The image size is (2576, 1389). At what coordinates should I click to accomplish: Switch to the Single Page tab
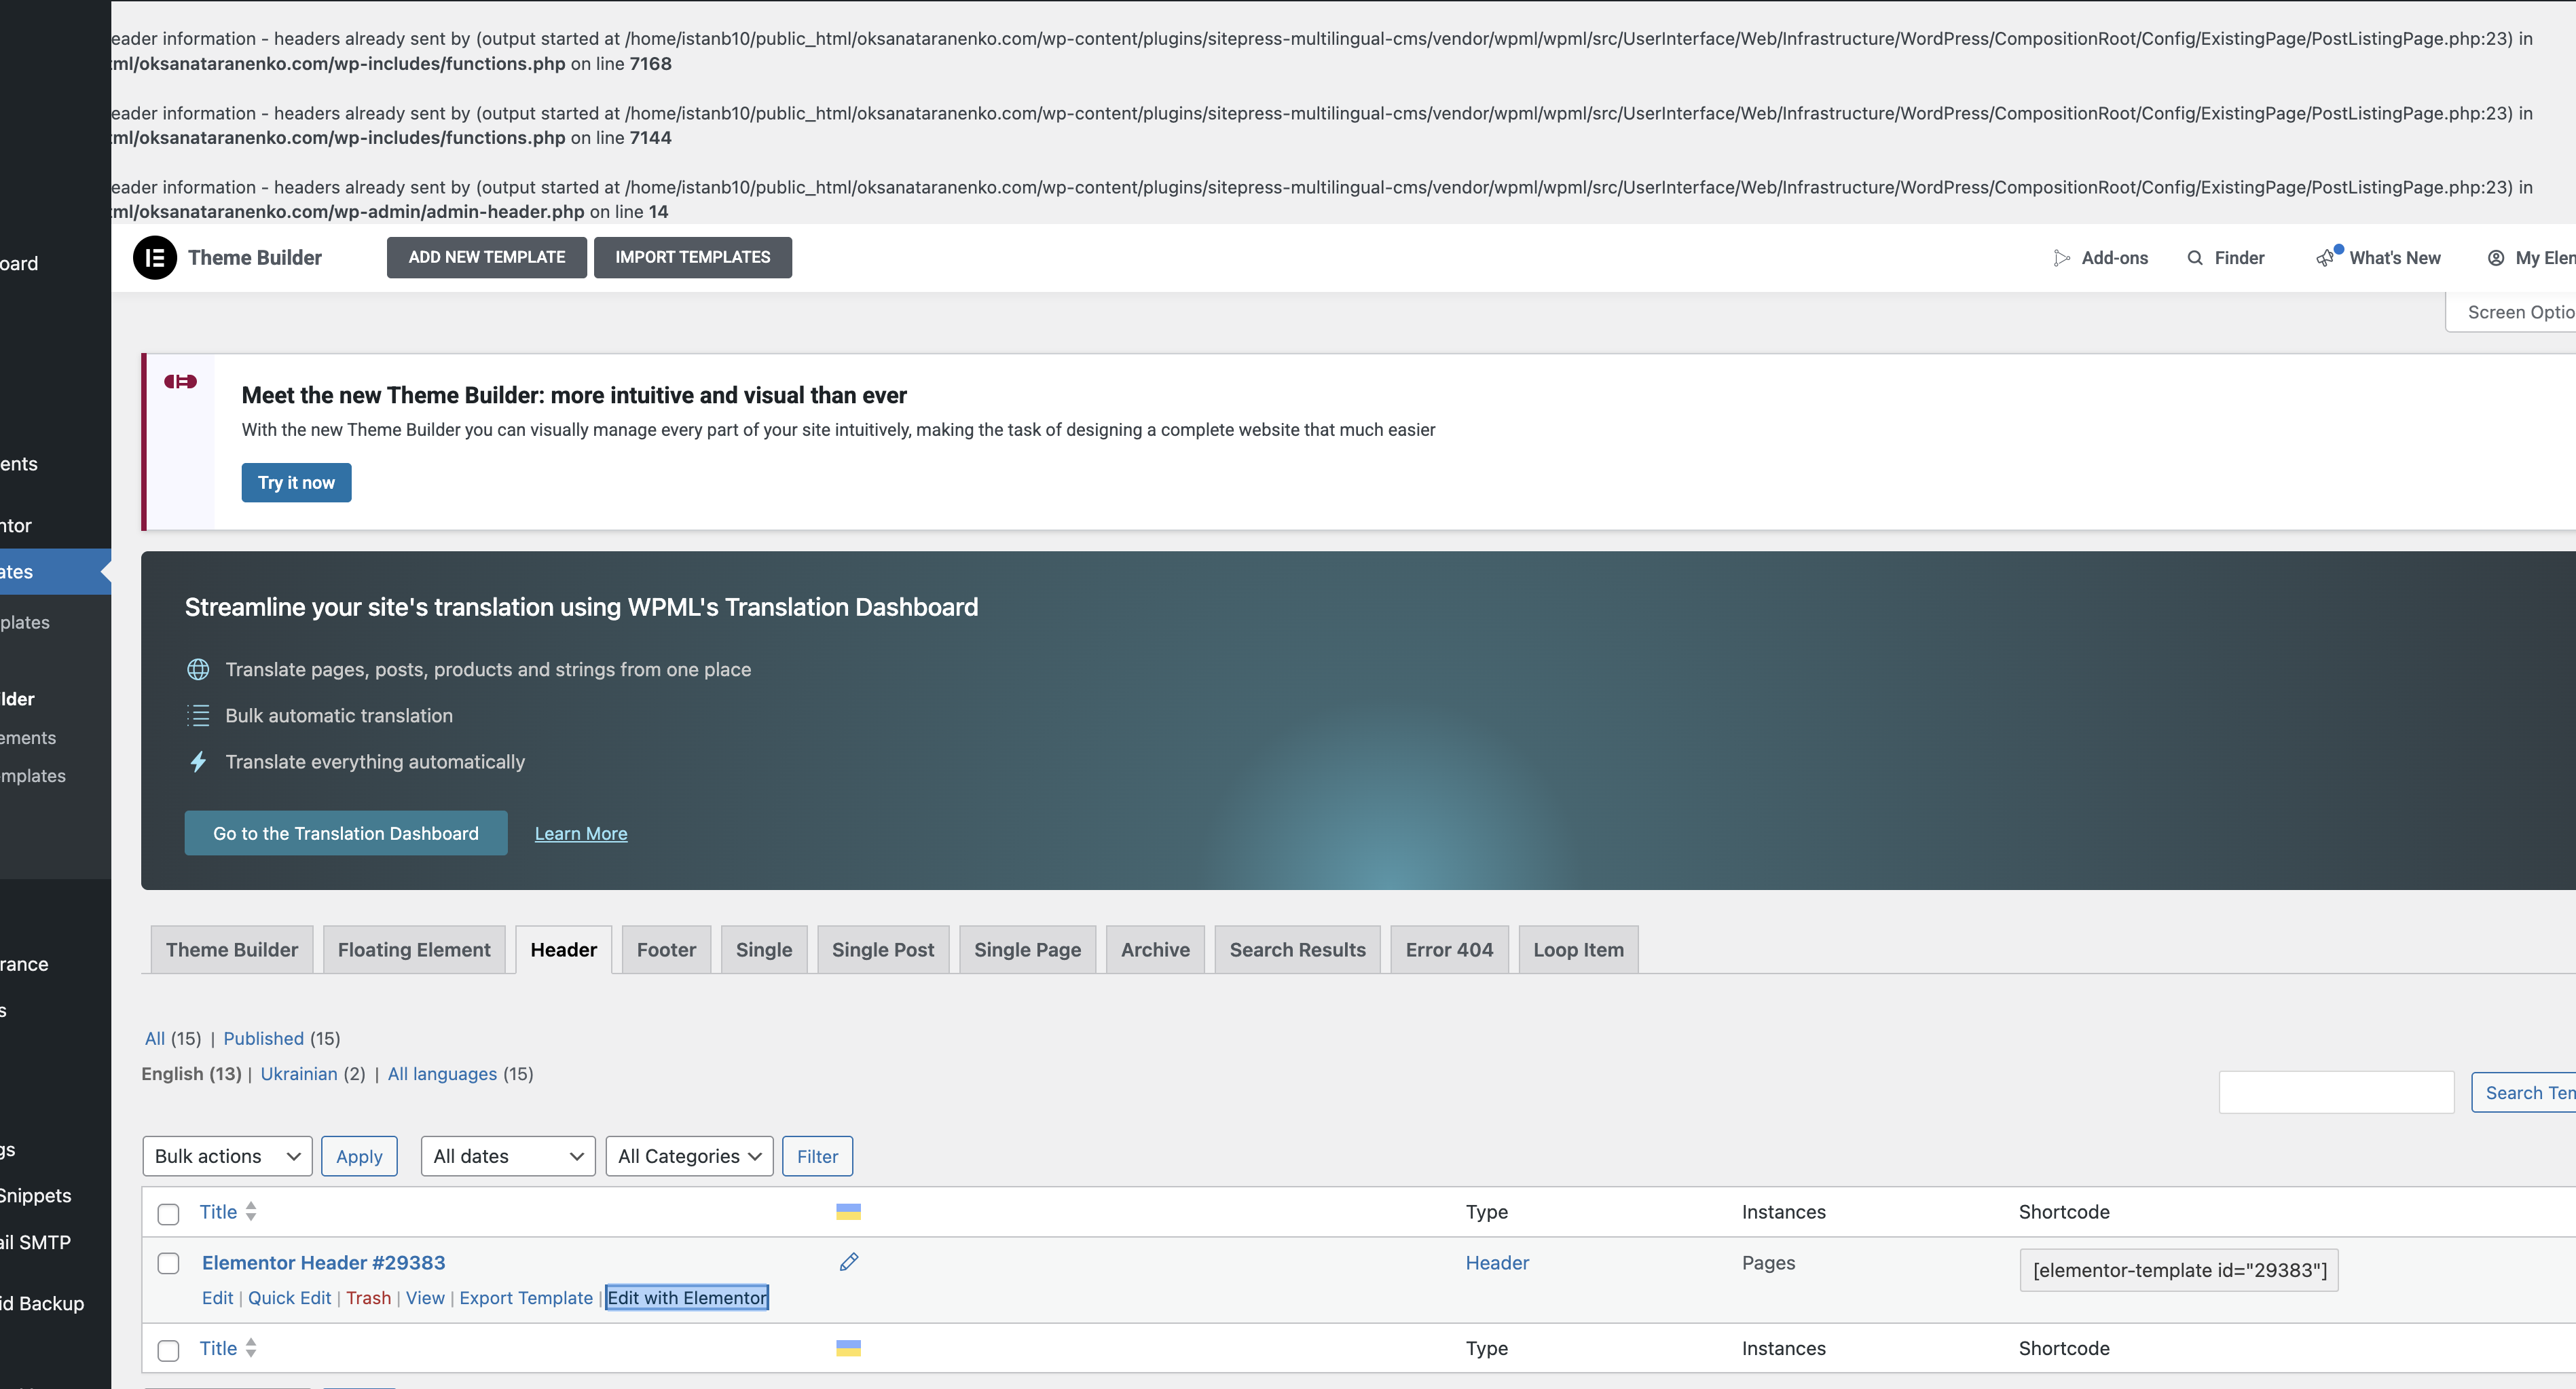click(1027, 949)
